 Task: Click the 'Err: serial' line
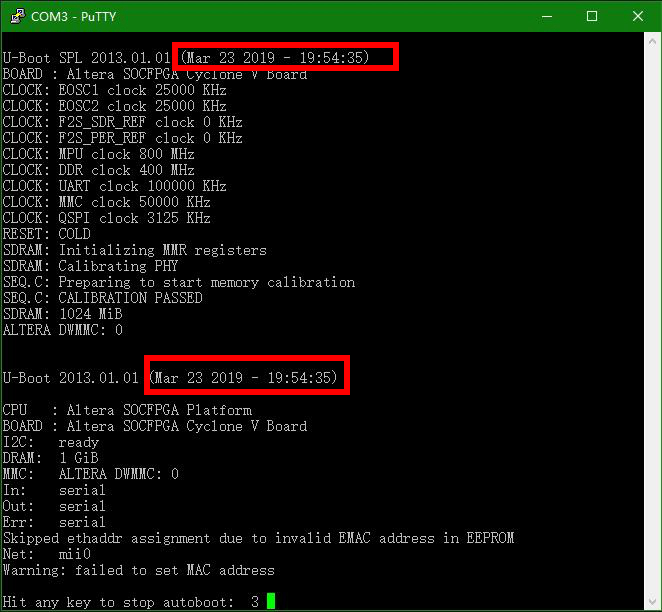click(x=54, y=522)
